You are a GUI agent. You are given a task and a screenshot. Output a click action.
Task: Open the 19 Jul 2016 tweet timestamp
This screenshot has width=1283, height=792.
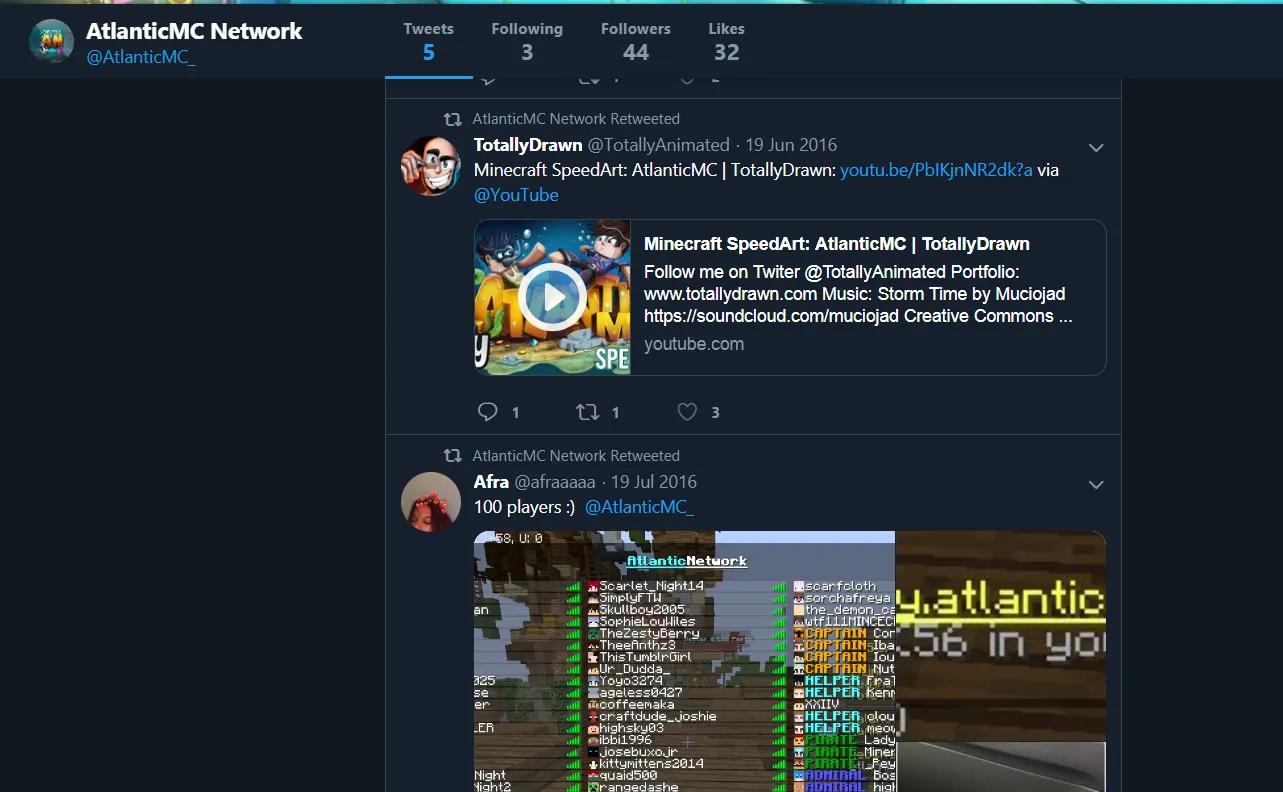[x=654, y=482]
